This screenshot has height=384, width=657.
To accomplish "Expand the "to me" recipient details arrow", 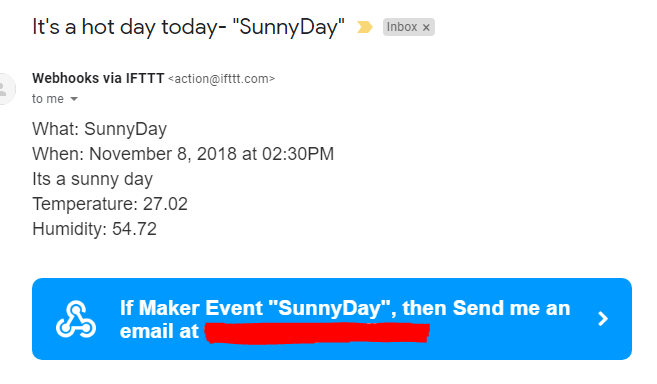I will tap(74, 99).
